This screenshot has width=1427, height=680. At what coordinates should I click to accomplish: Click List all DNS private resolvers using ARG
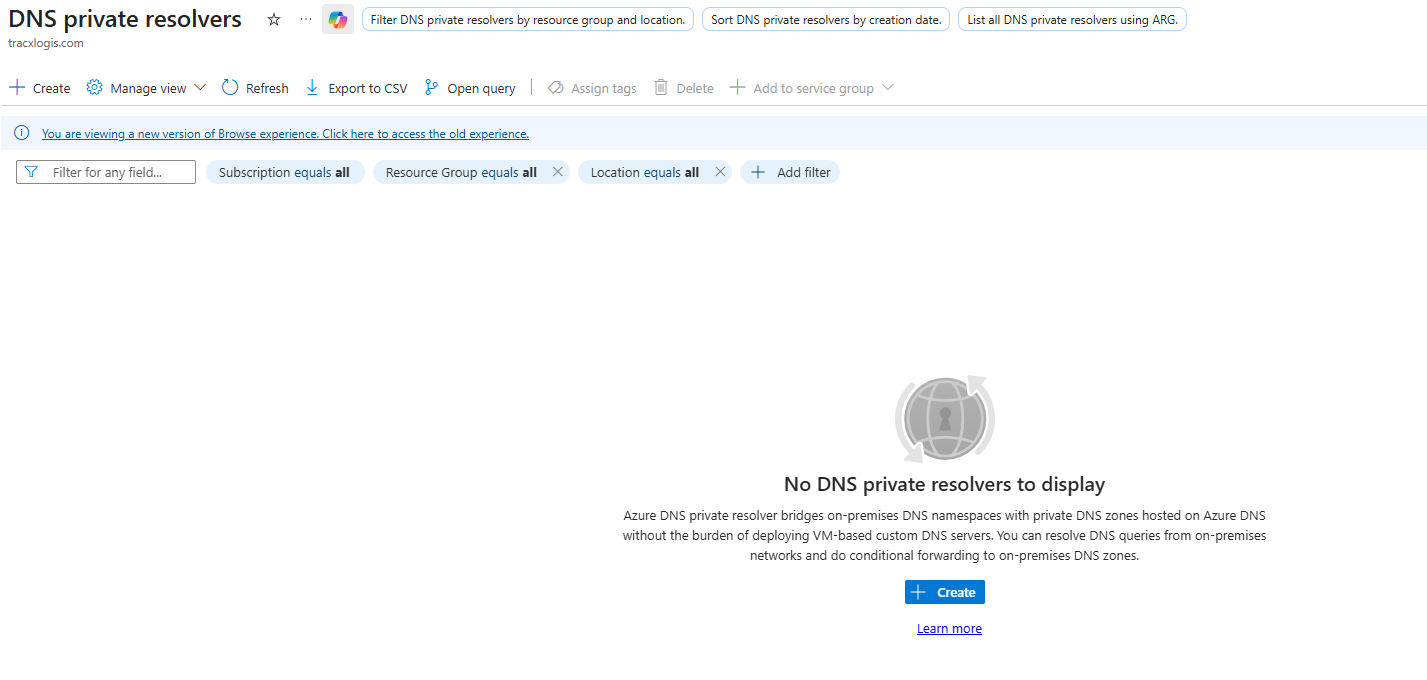coord(1072,20)
